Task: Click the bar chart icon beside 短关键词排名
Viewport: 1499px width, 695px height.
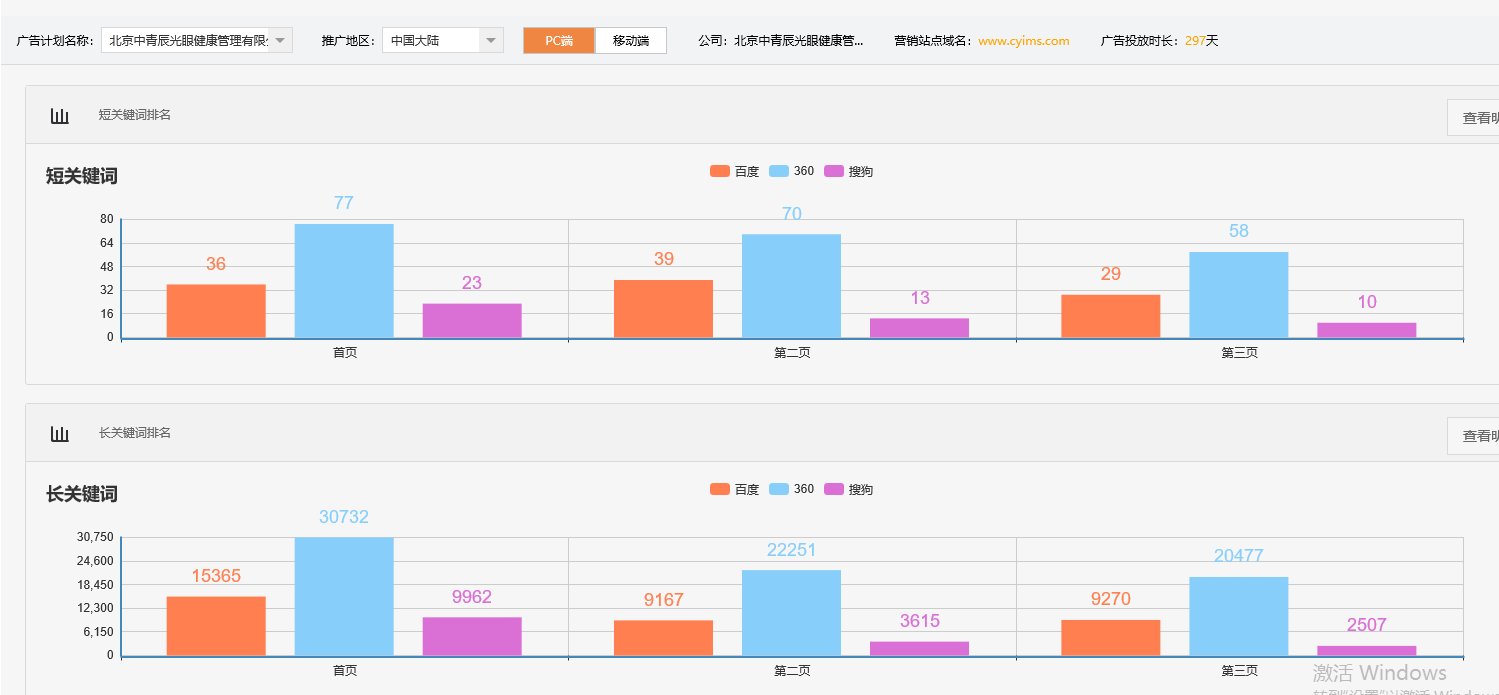Action: pyautogui.click(x=59, y=115)
